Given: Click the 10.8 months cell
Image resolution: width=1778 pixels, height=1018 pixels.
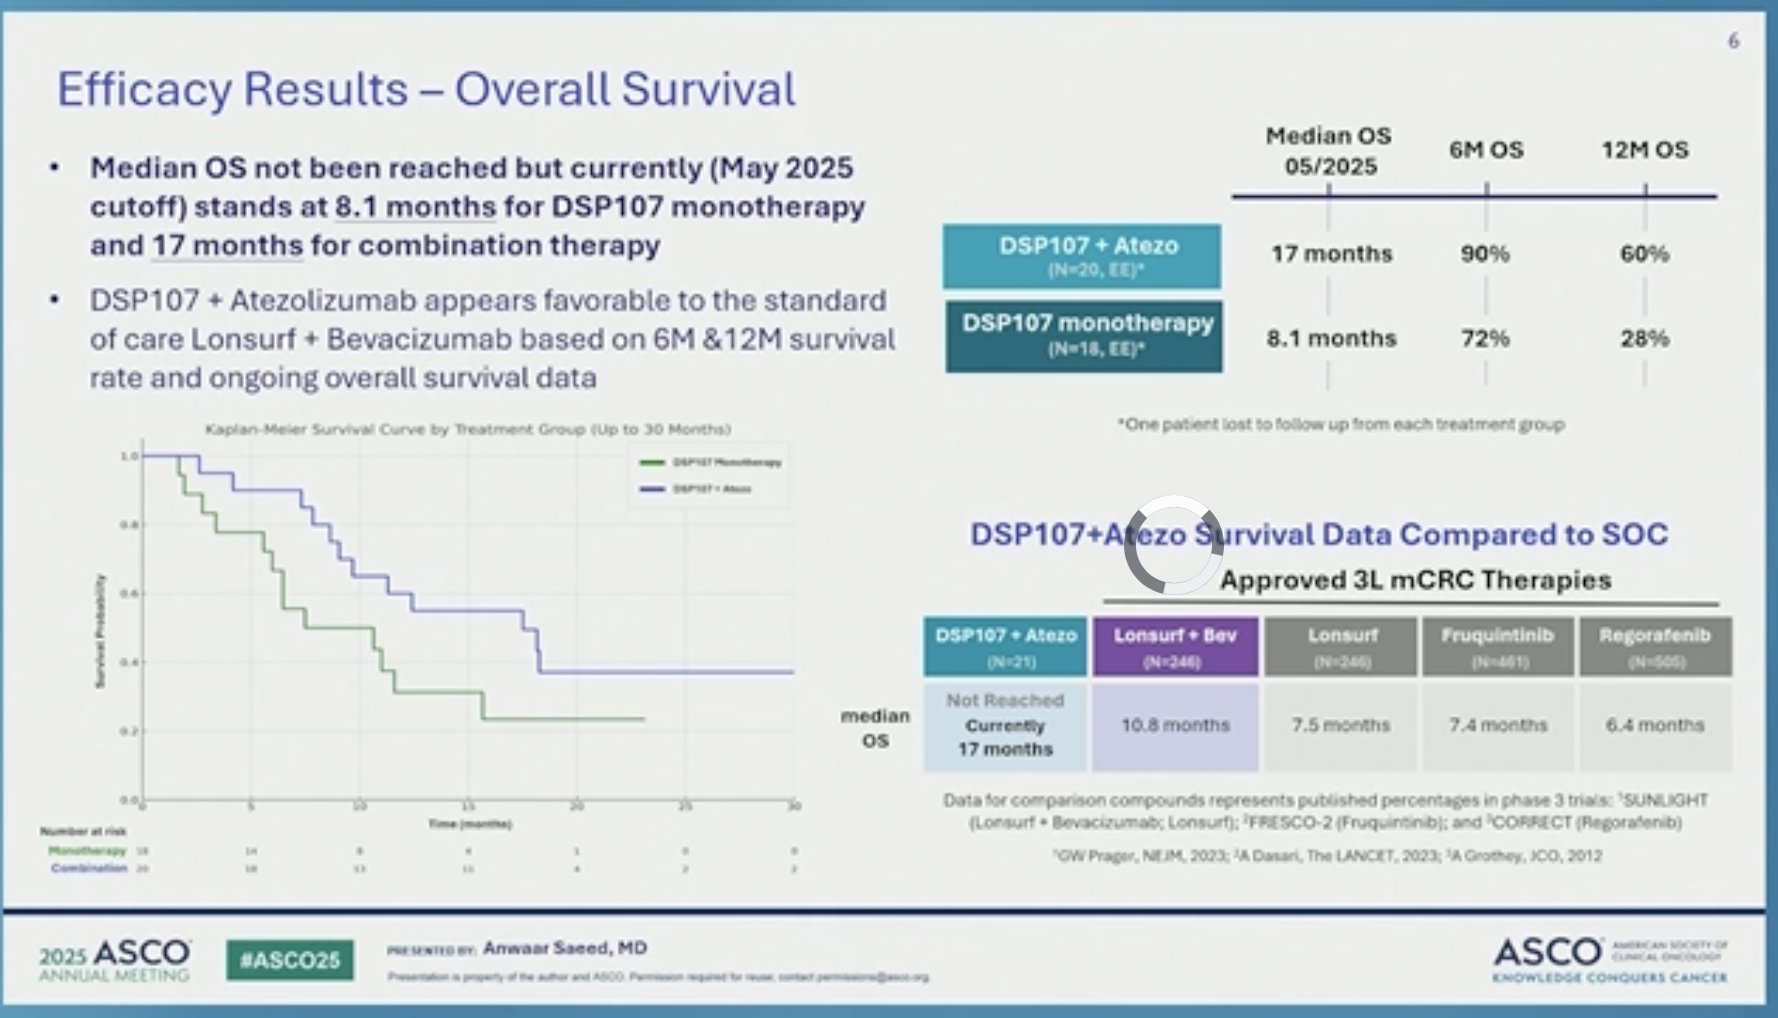Looking at the screenshot, I should pyautogui.click(x=1175, y=726).
